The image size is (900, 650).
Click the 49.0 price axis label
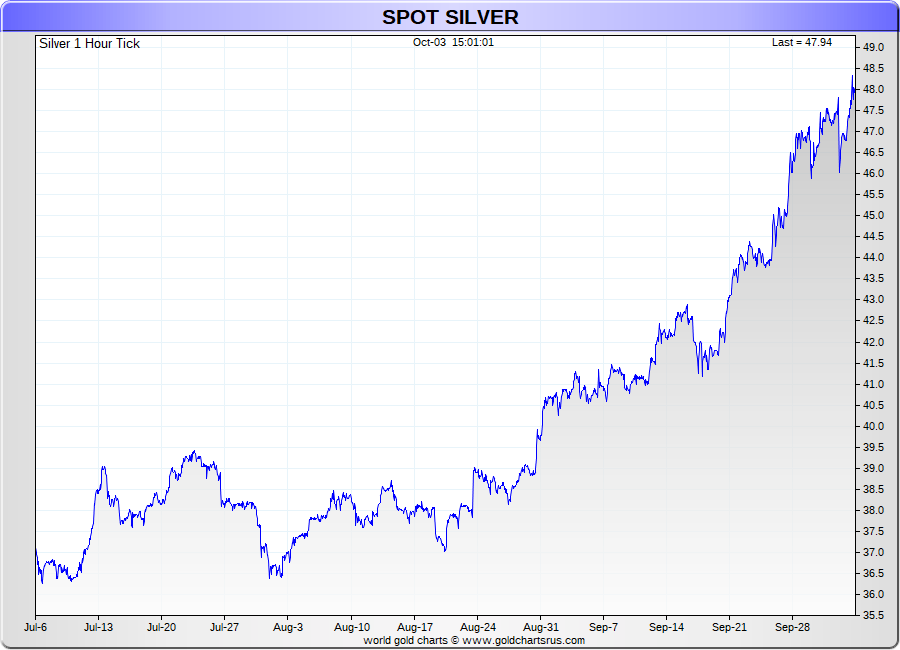point(873,47)
